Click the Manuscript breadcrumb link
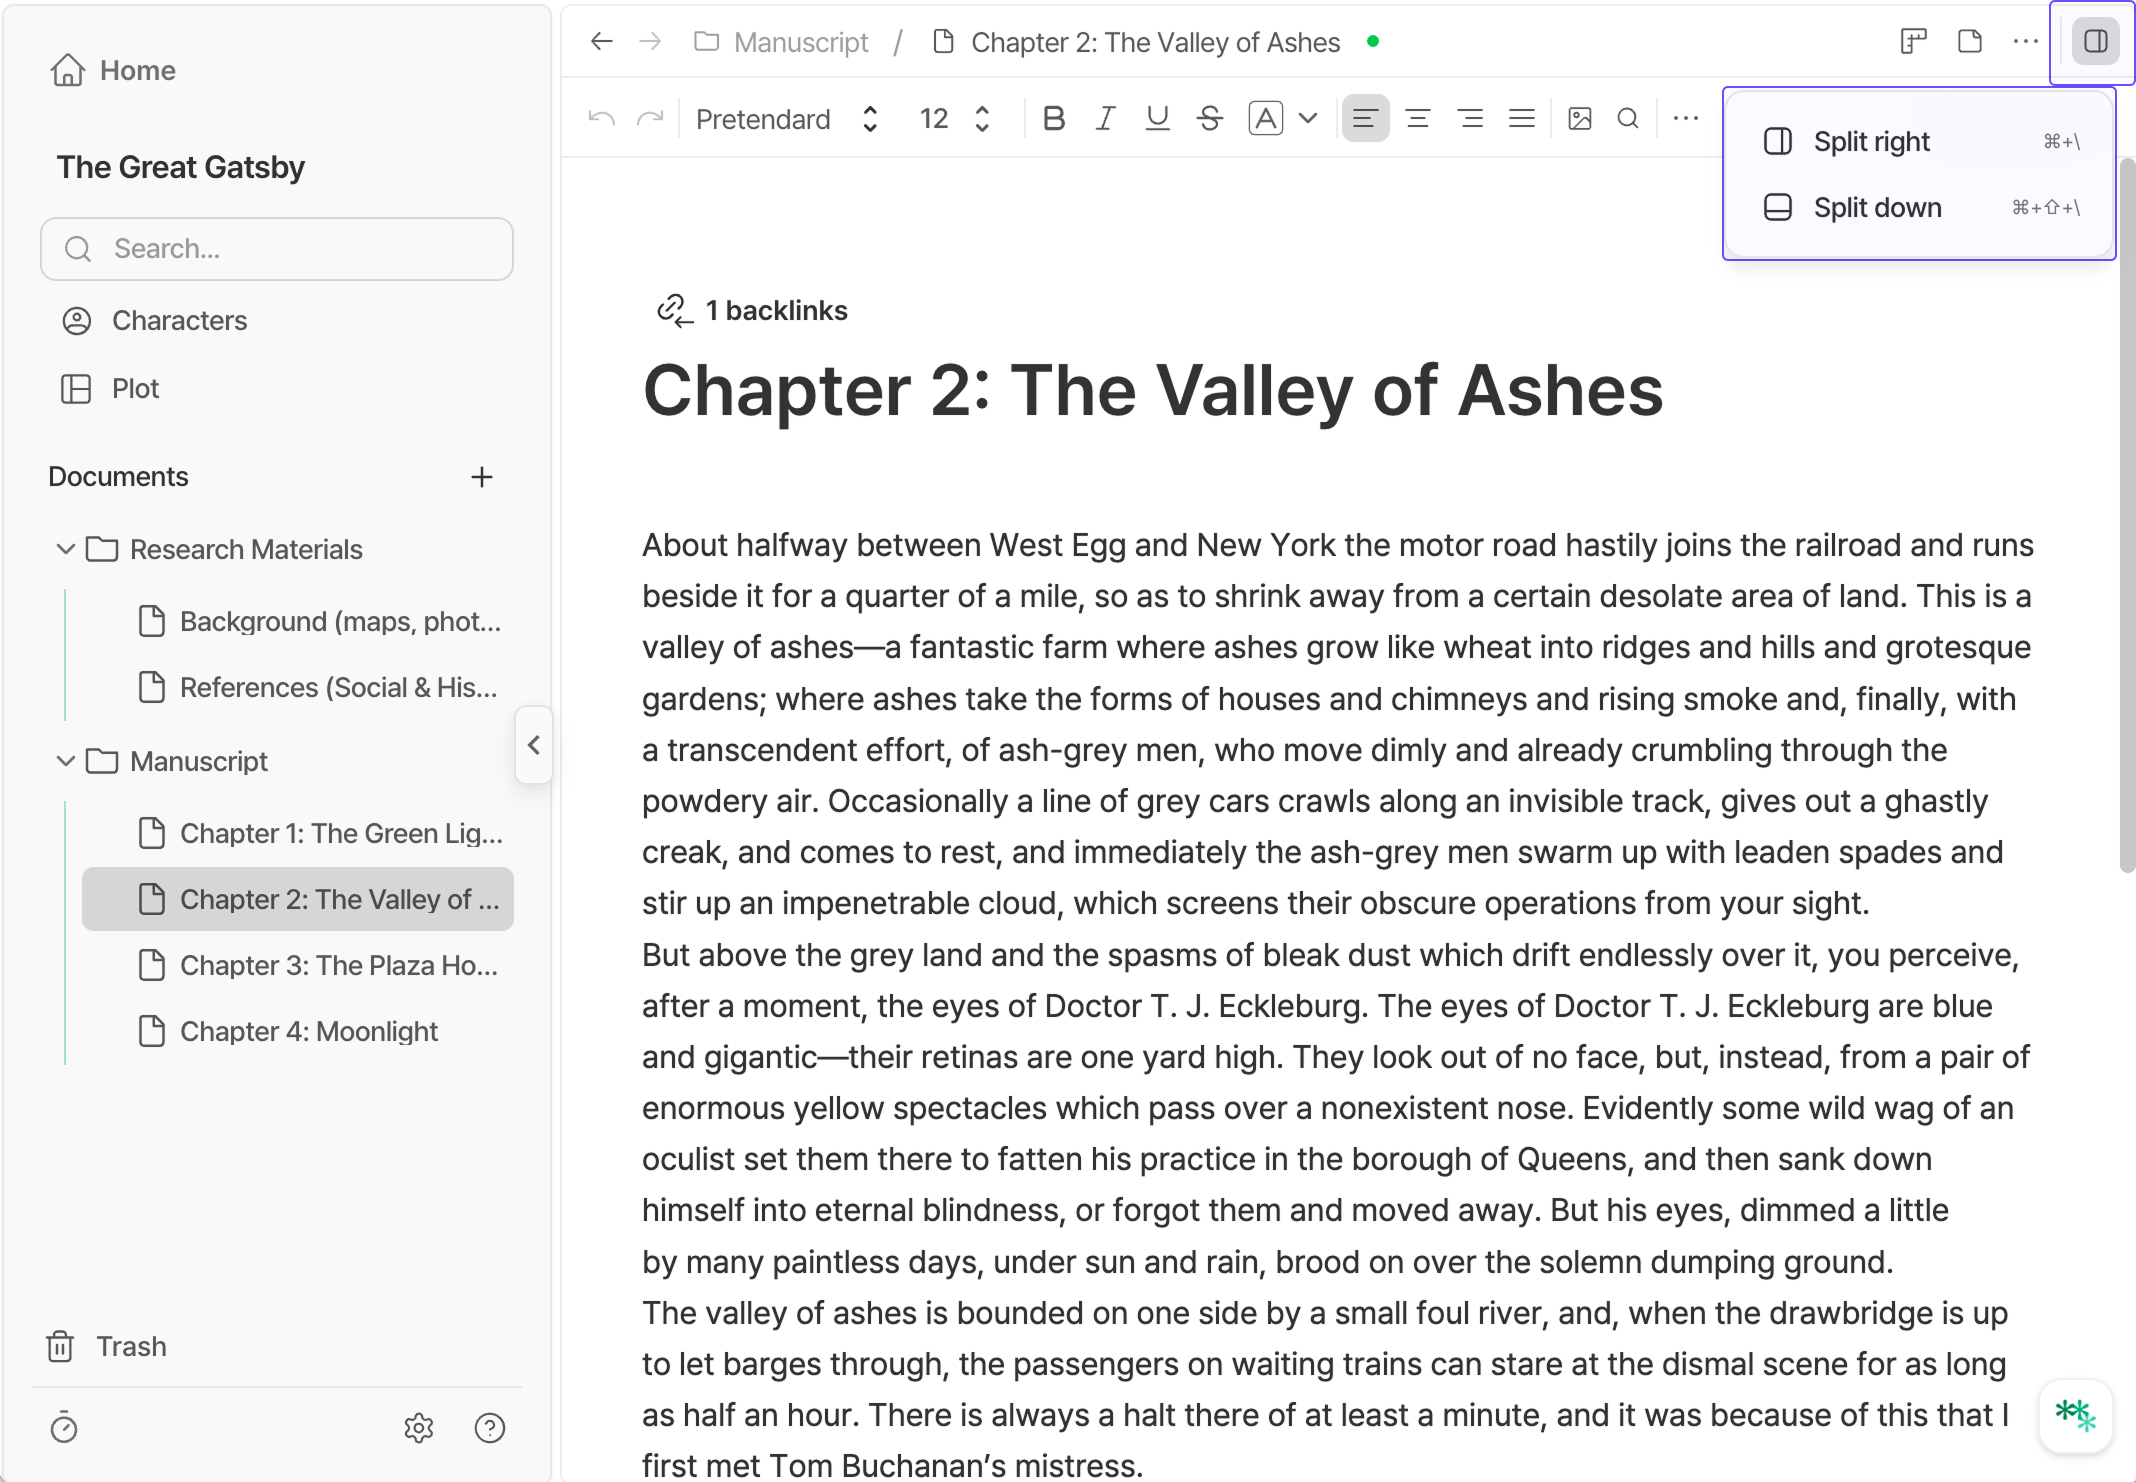The height and width of the screenshot is (1482, 2136). coord(782,42)
